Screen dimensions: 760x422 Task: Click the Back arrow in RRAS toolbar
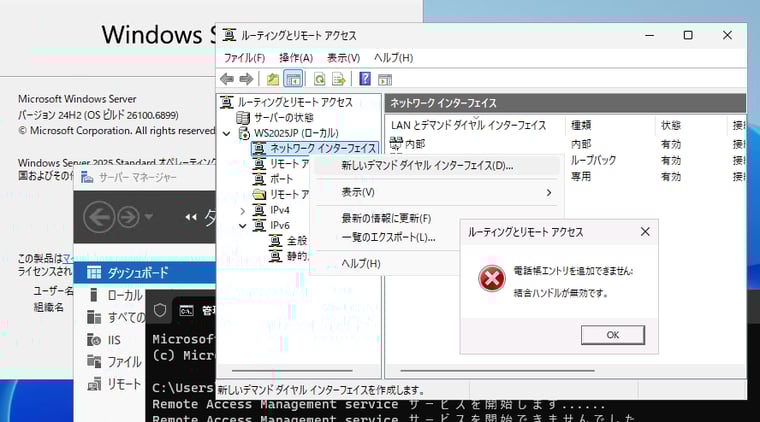[227, 79]
